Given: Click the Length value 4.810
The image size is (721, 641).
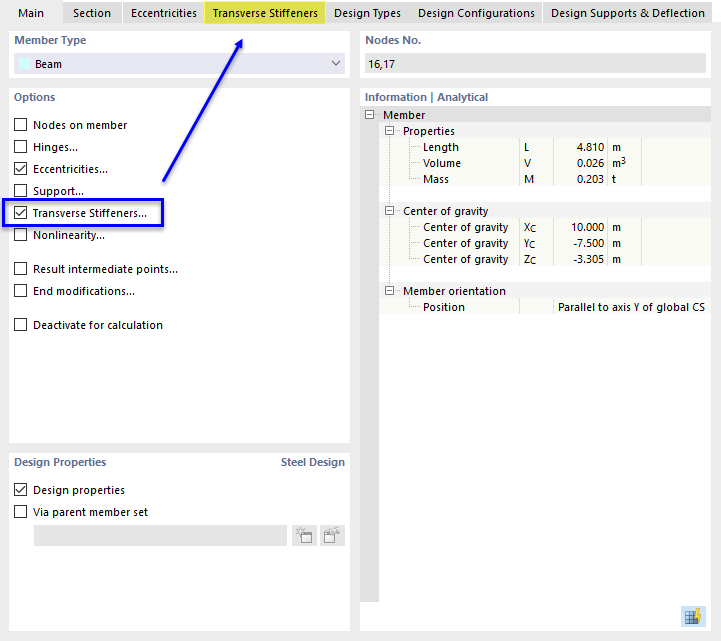Looking at the screenshot, I should (x=590, y=147).
